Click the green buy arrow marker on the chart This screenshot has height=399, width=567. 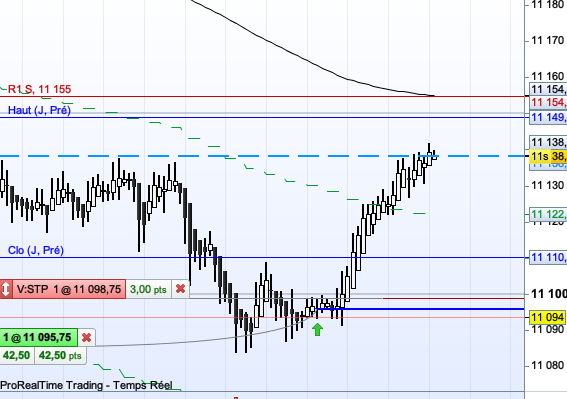[x=317, y=329]
